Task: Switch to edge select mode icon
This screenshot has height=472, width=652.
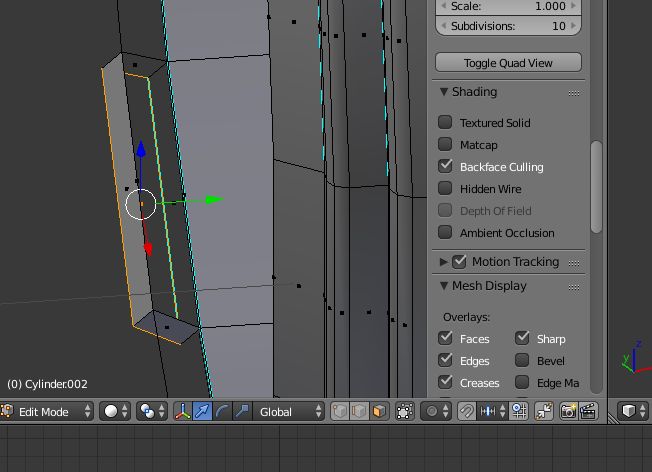Action: (x=359, y=412)
